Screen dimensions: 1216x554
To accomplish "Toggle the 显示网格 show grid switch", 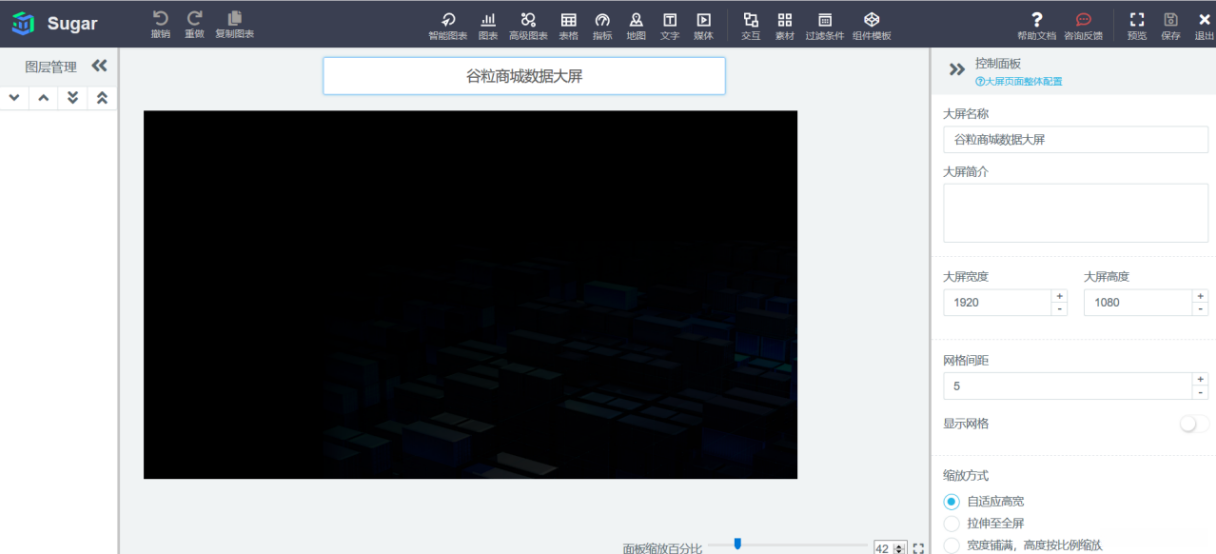I will pos(1194,424).
